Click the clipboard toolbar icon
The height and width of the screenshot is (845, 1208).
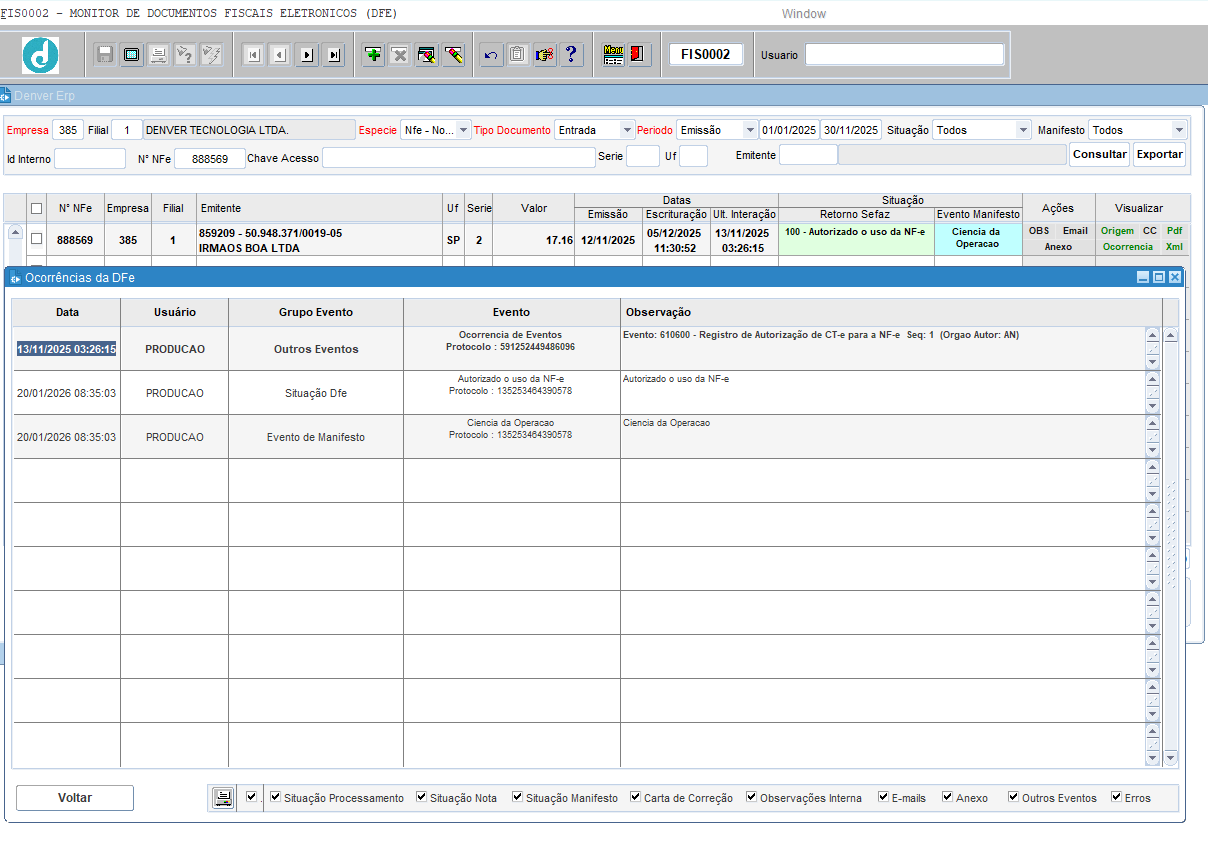(x=517, y=54)
